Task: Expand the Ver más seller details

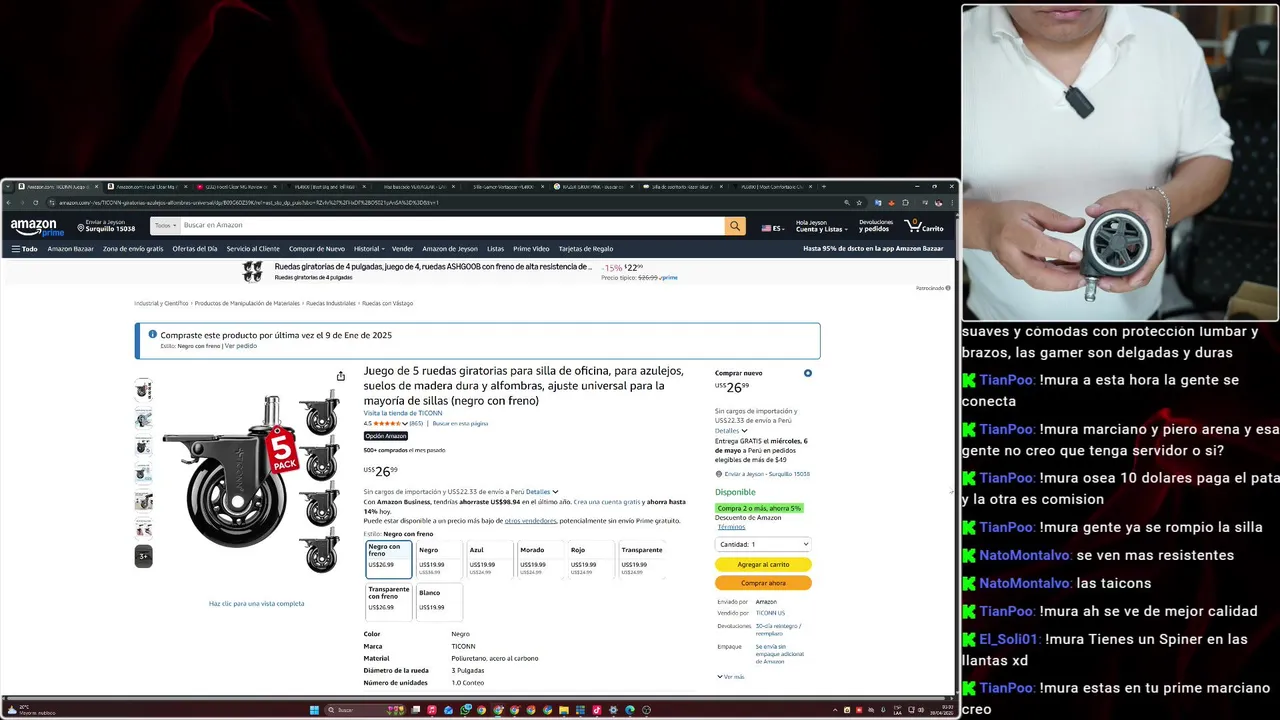Action: click(731, 677)
